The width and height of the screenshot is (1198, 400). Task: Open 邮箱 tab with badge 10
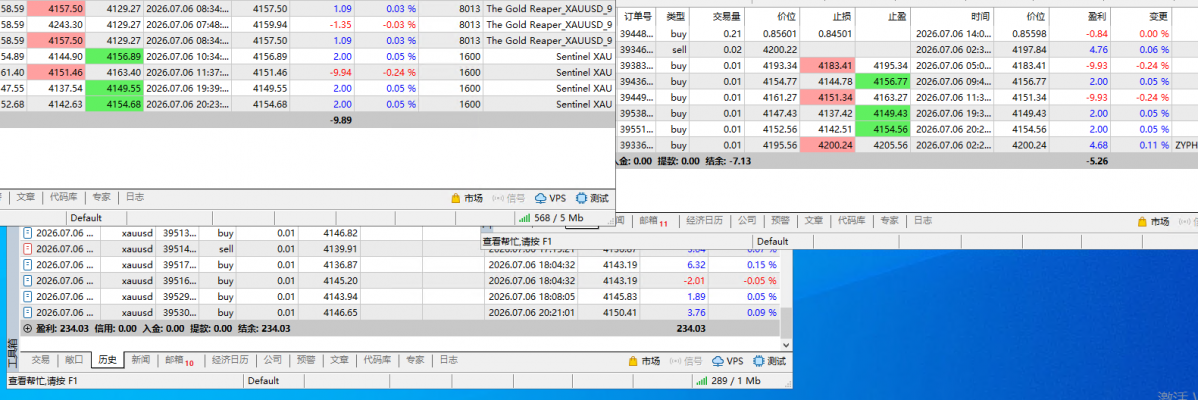point(179,360)
